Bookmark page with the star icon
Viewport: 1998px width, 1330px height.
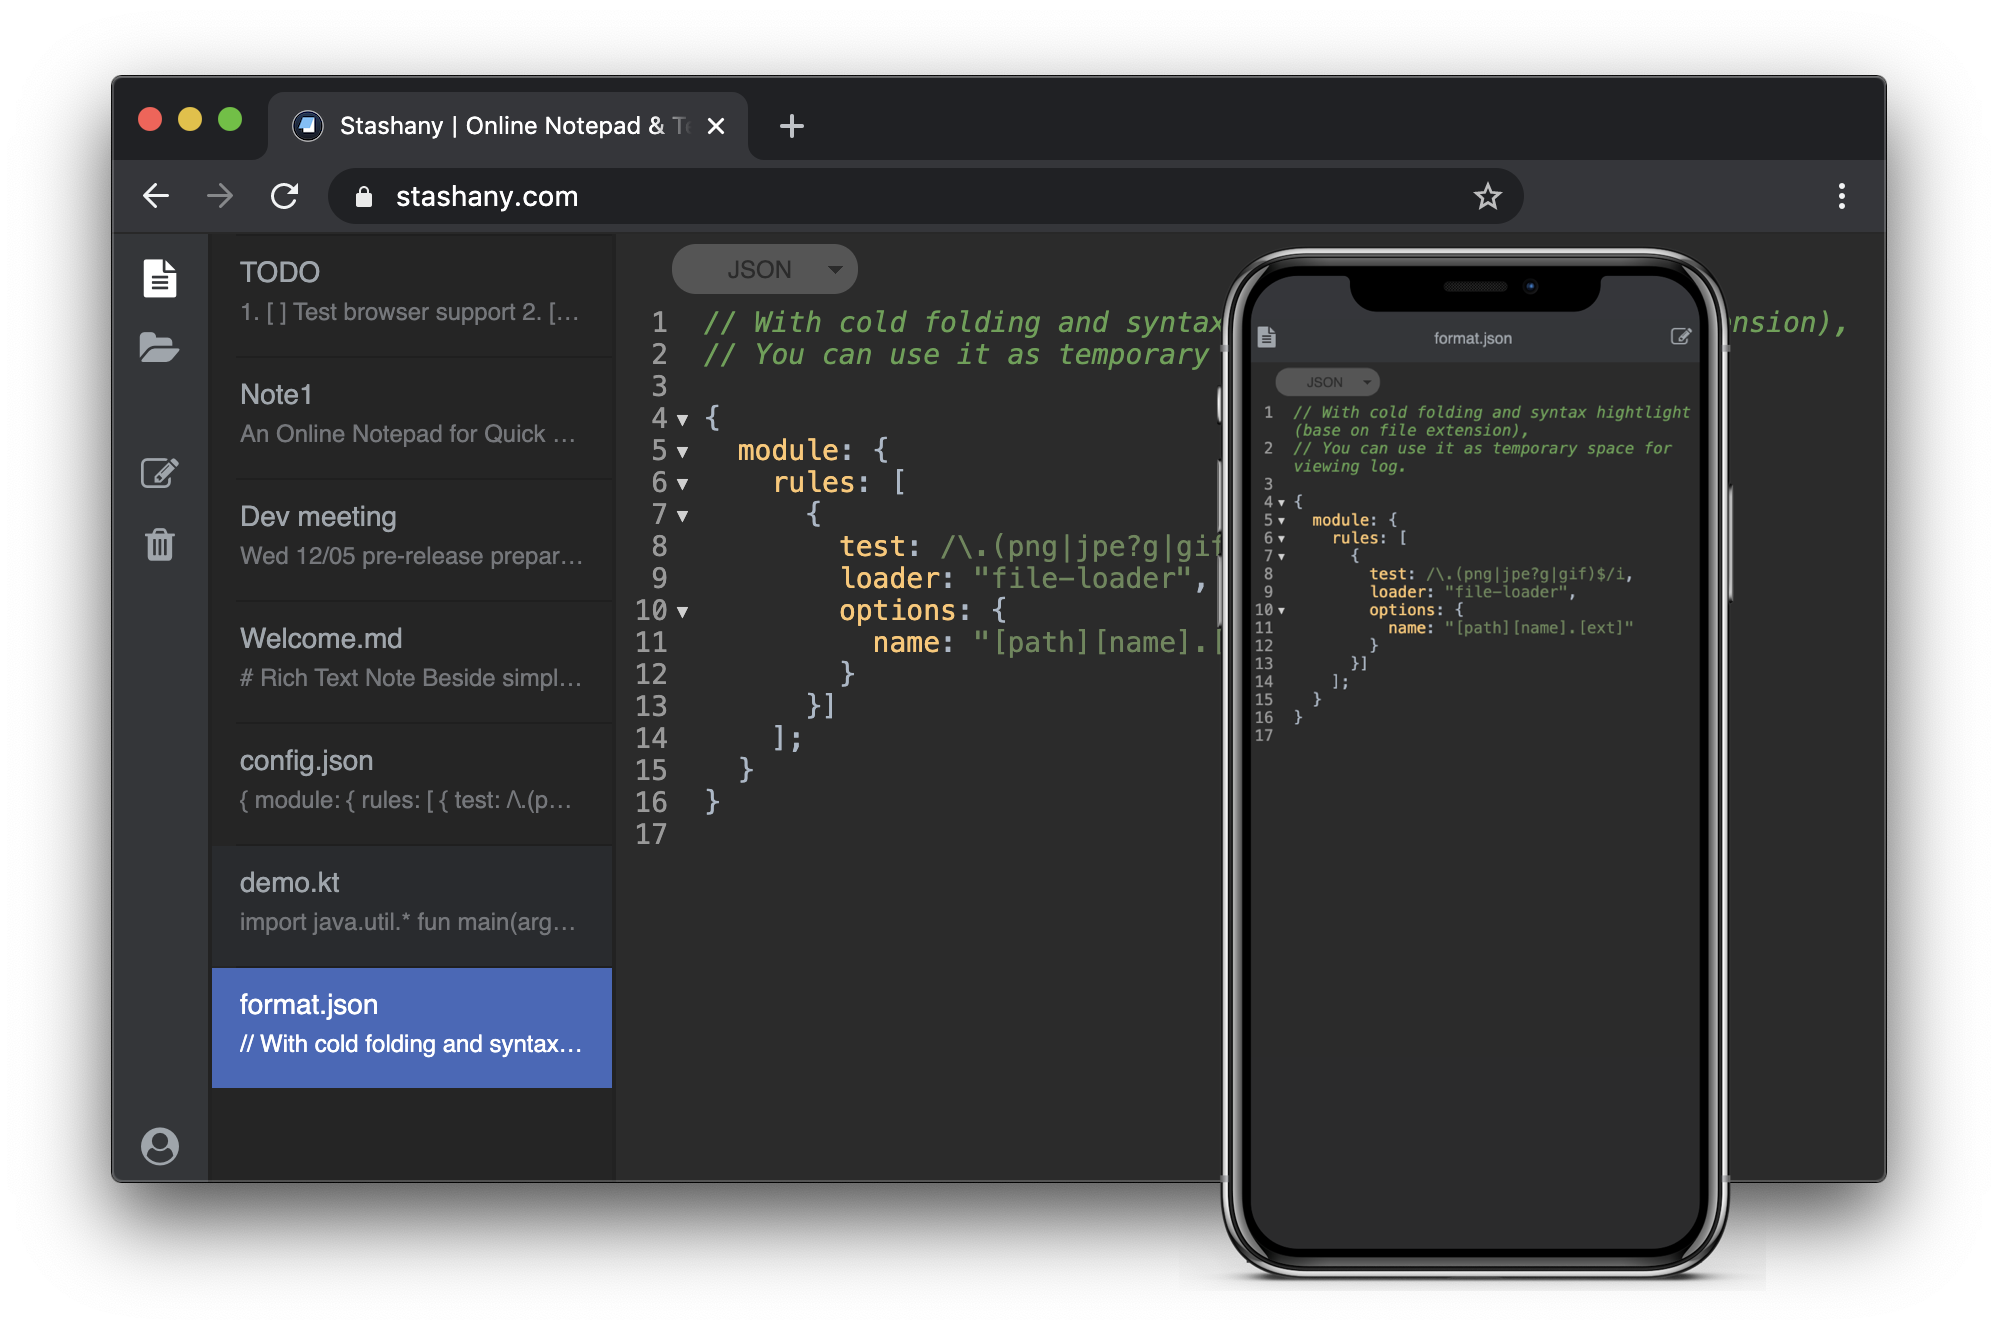pyautogui.click(x=1487, y=196)
